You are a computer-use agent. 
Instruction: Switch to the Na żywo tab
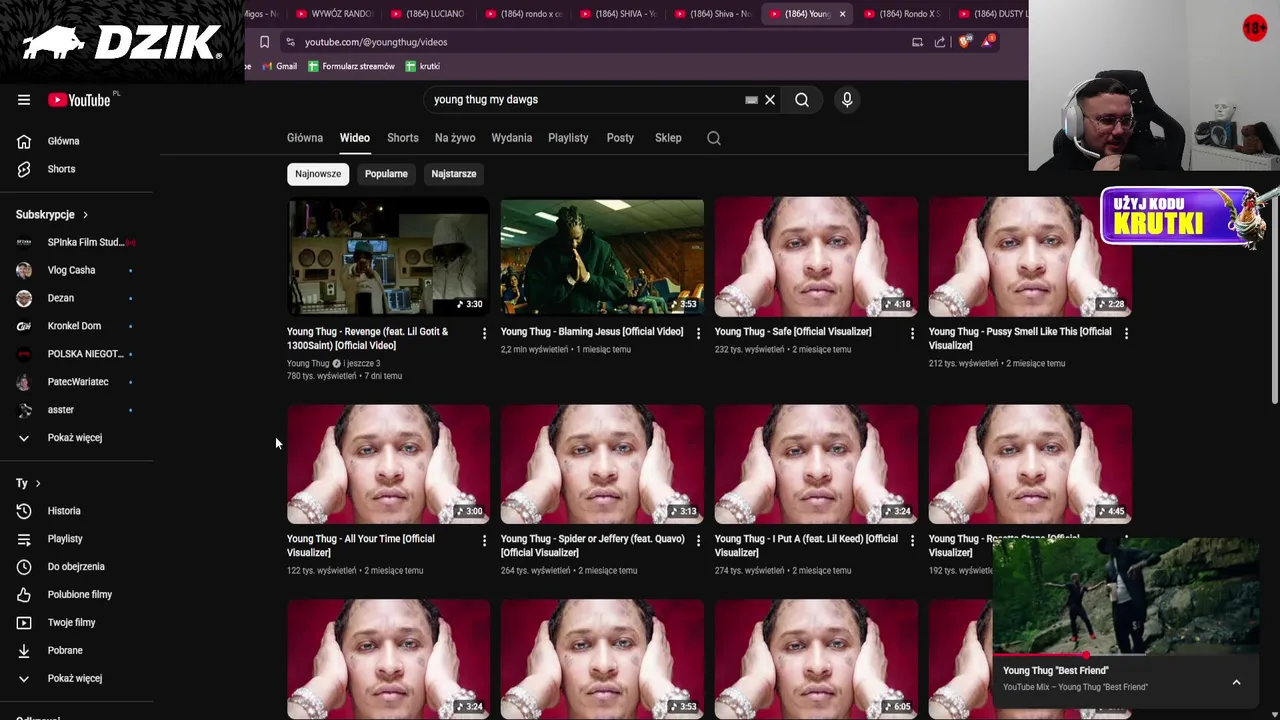click(455, 138)
